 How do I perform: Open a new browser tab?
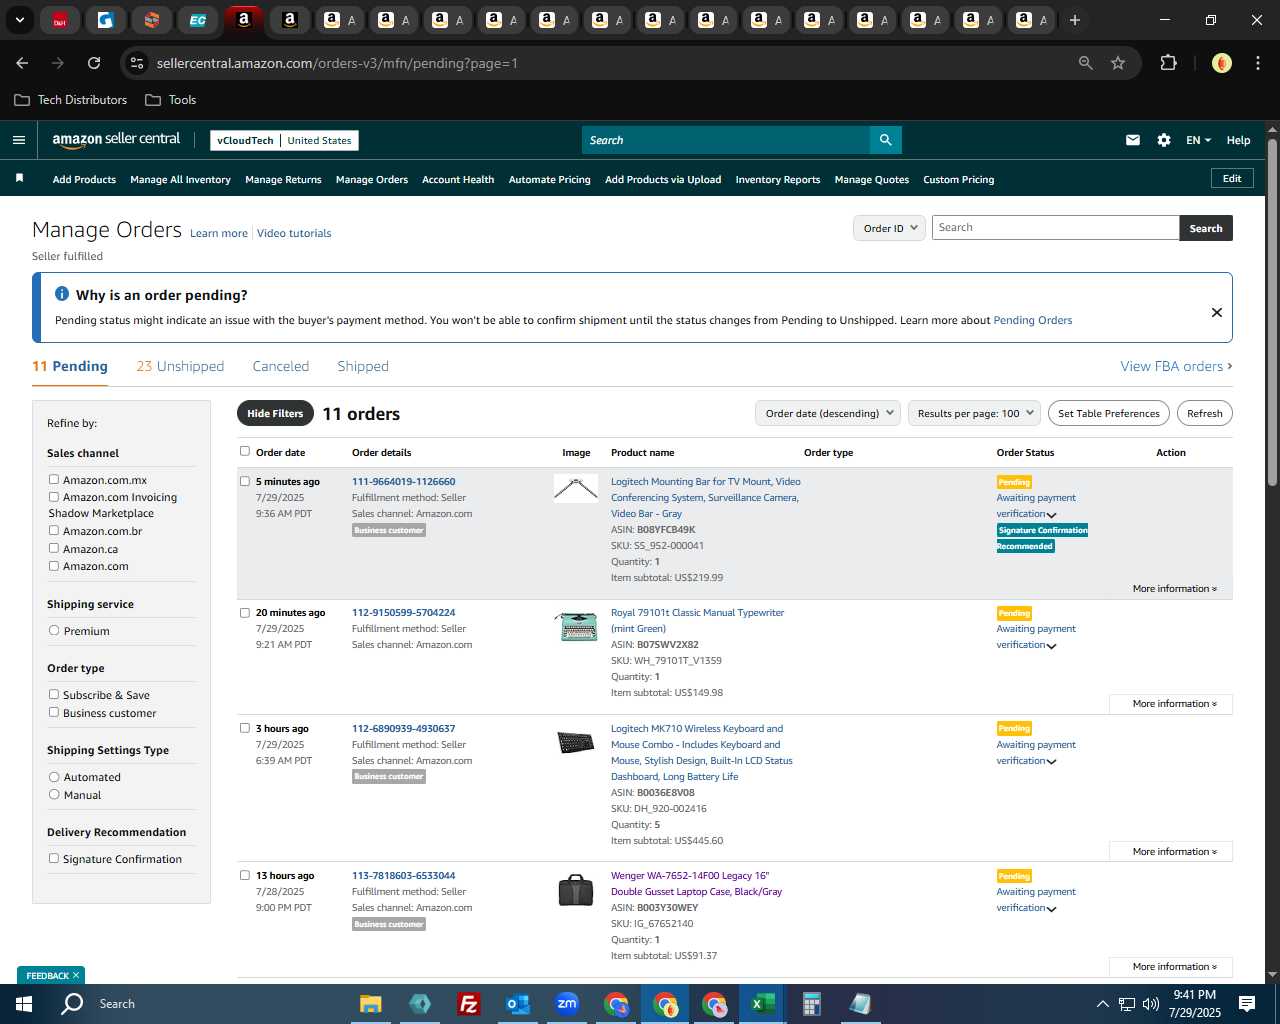pos(1075,20)
